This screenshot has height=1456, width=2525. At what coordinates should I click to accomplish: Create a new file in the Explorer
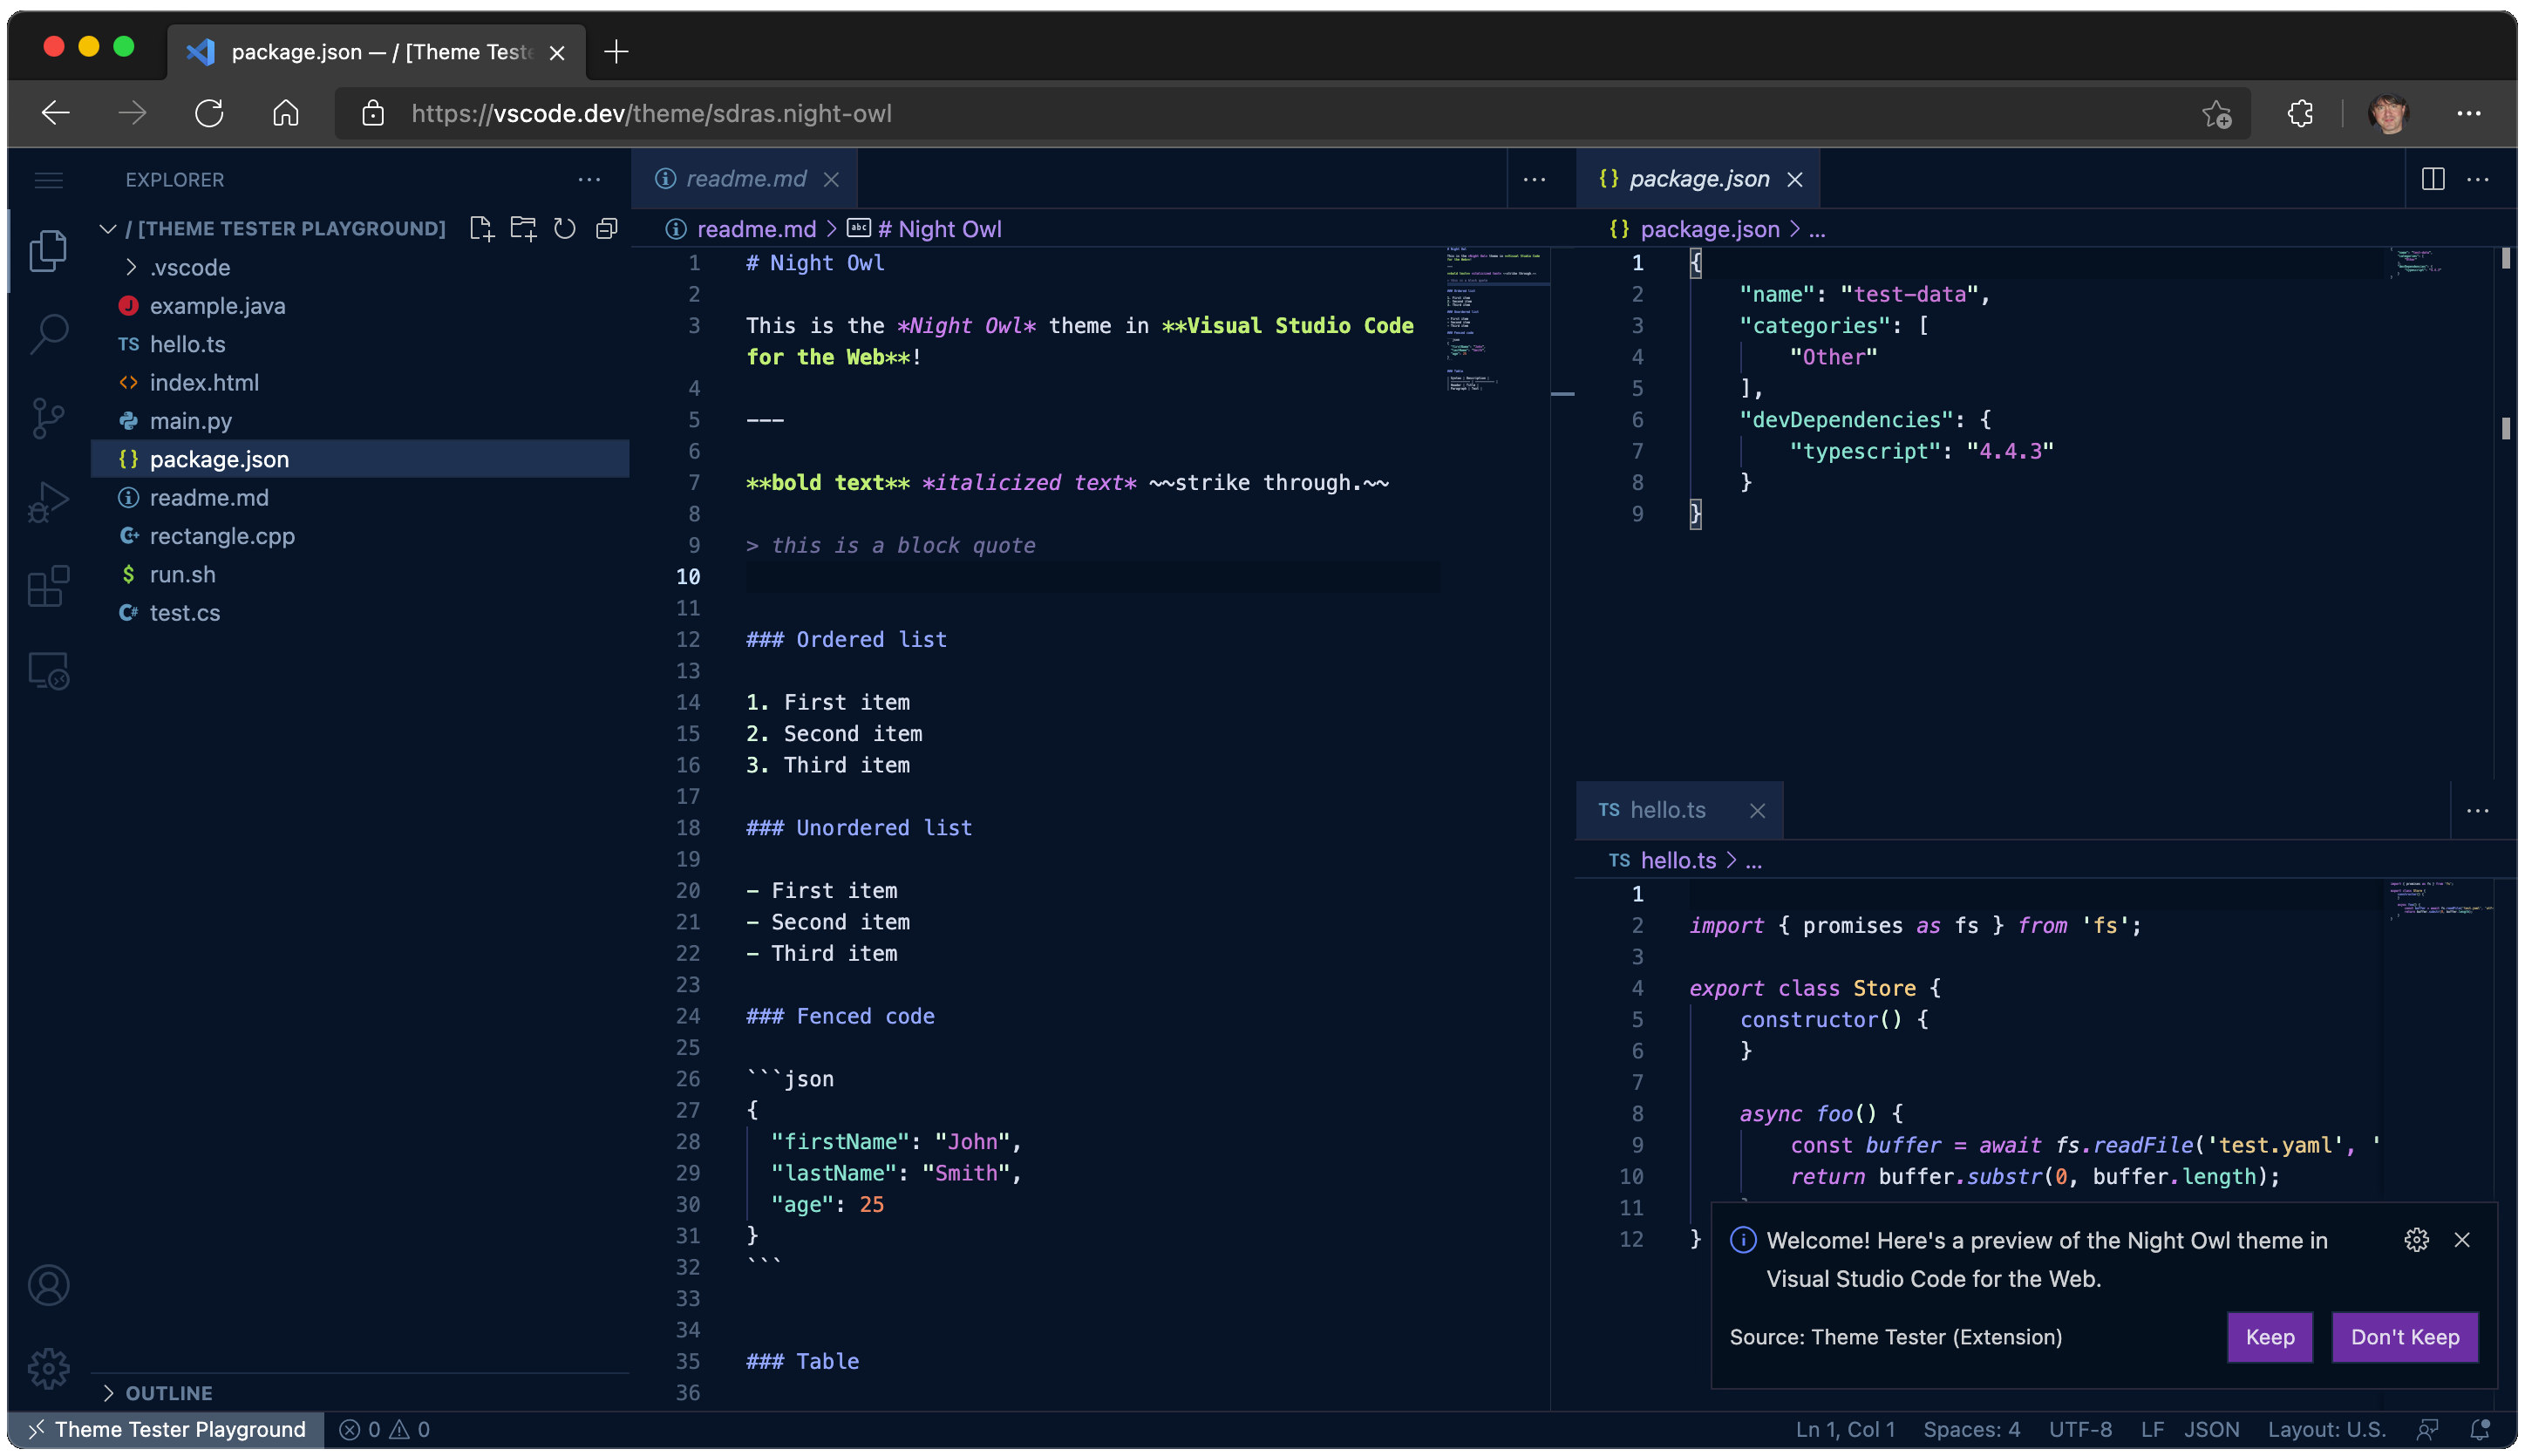(x=481, y=228)
